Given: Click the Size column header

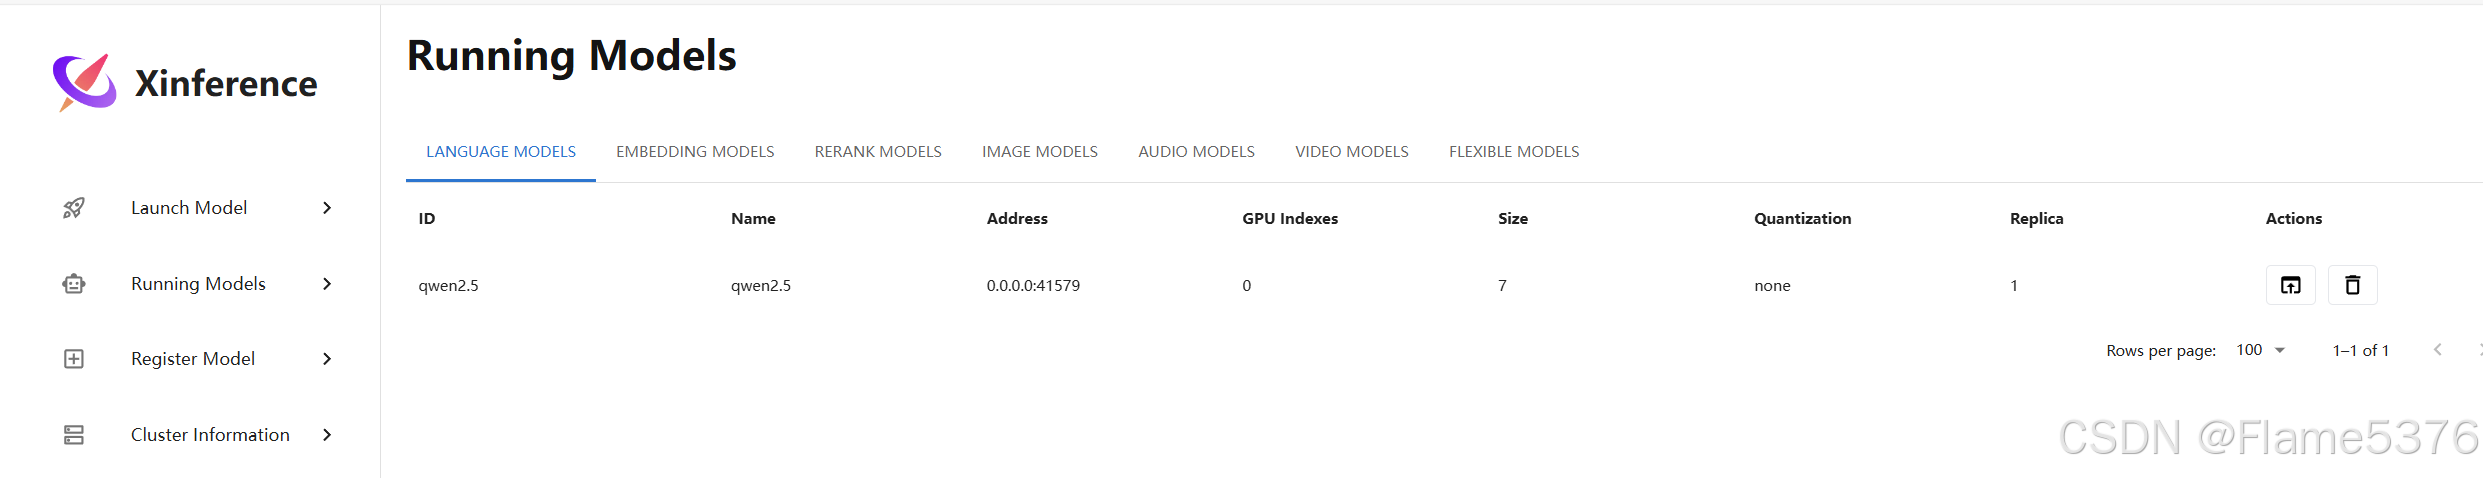Looking at the screenshot, I should (x=1513, y=219).
